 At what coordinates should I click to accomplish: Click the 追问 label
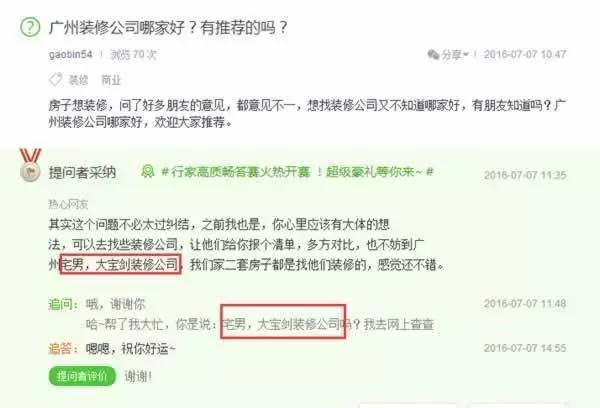click(63, 305)
